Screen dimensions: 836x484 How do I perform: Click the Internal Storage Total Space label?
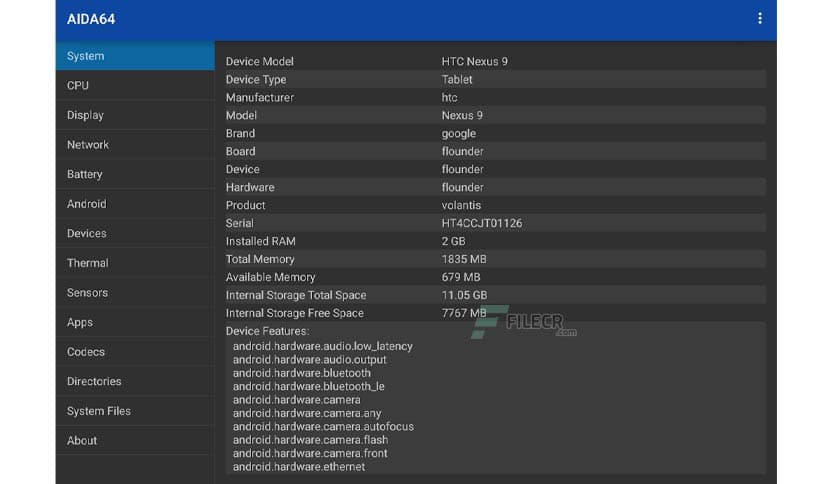tap(296, 295)
